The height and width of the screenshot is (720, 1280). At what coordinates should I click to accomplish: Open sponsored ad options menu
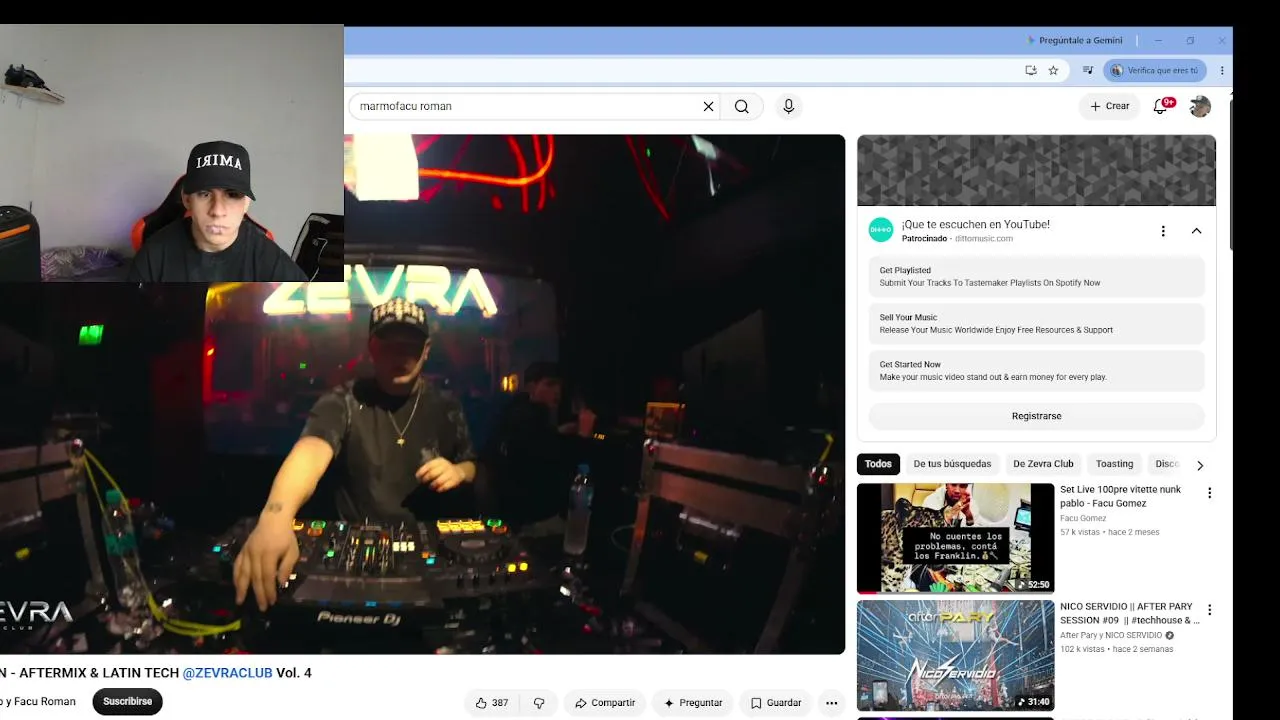tap(1163, 231)
